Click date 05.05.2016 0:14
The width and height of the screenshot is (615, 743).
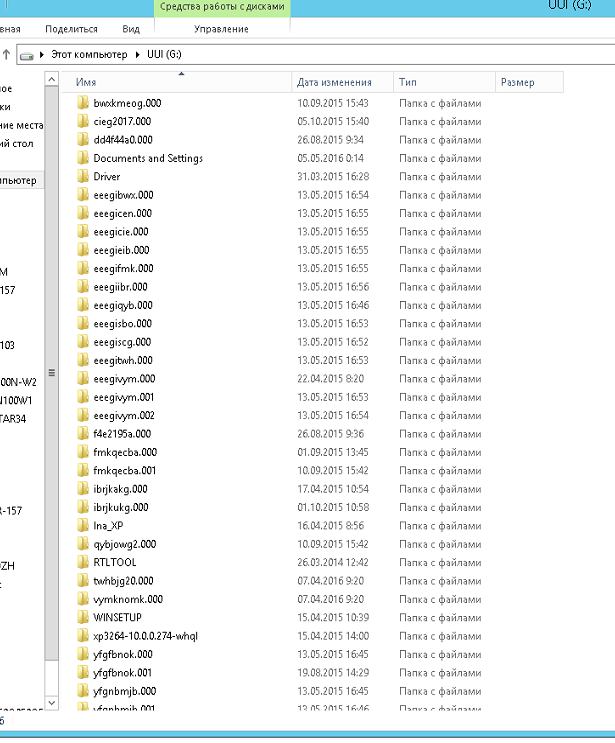[331, 158]
